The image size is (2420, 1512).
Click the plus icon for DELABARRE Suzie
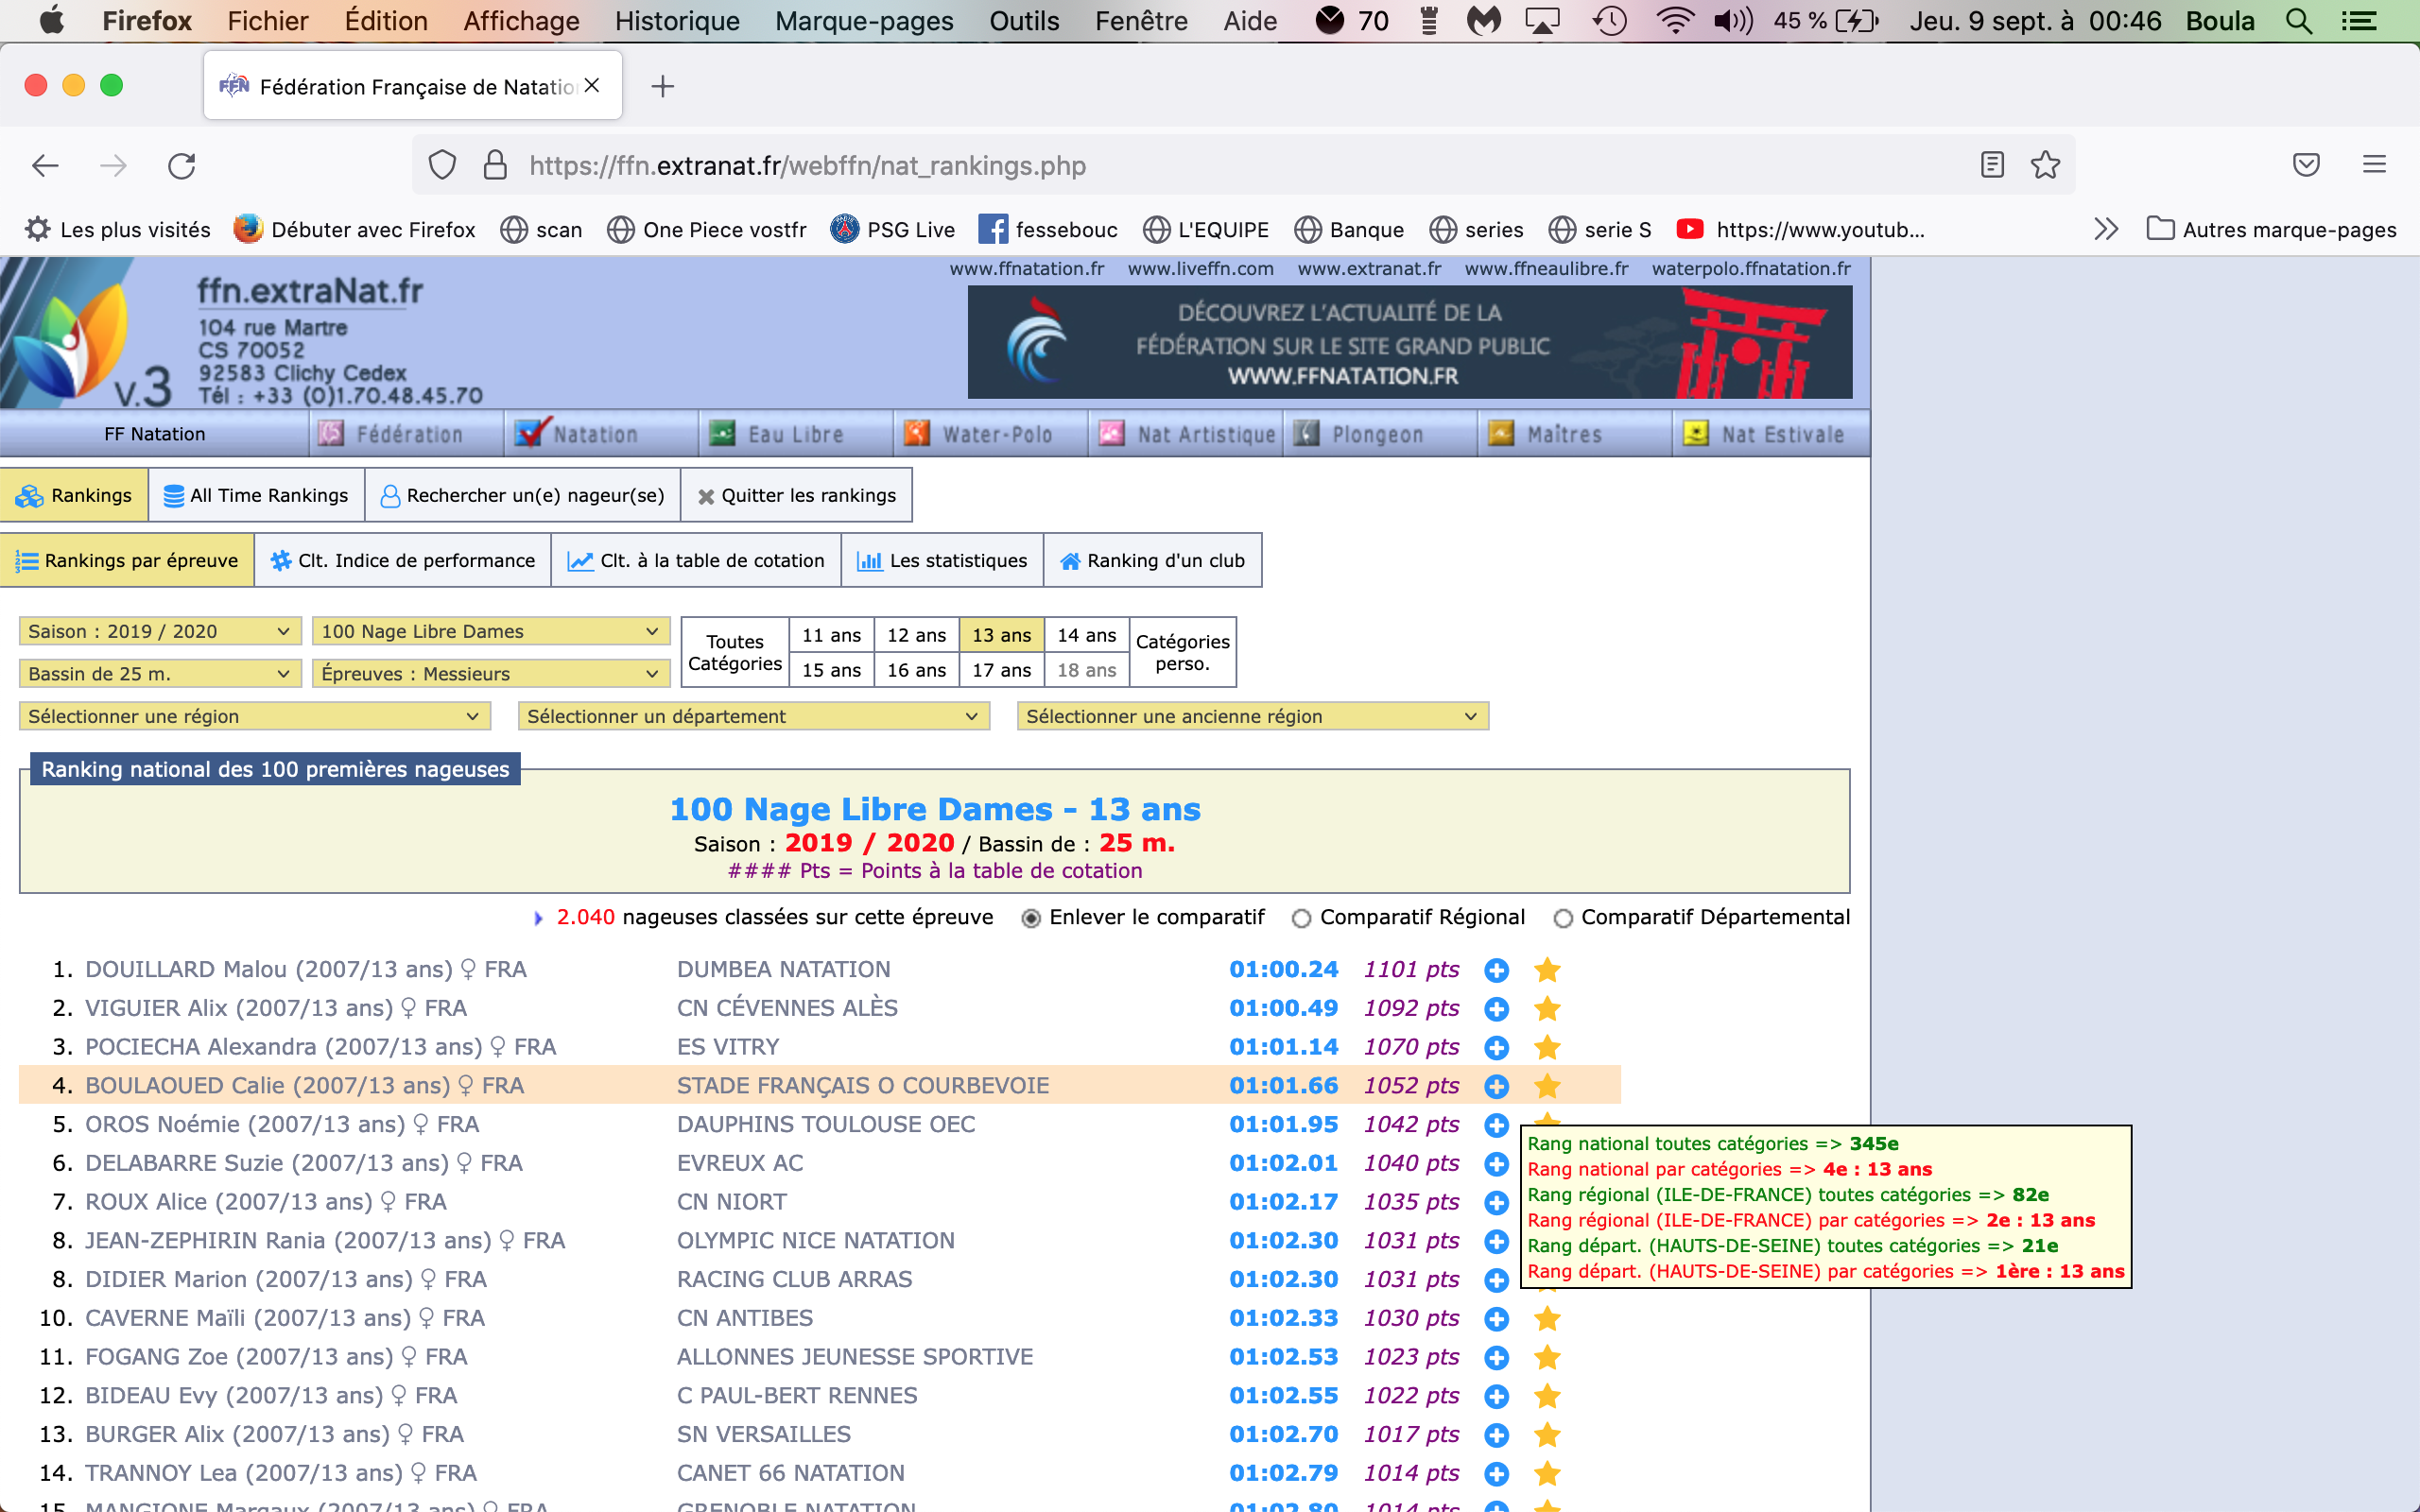(1496, 1164)
